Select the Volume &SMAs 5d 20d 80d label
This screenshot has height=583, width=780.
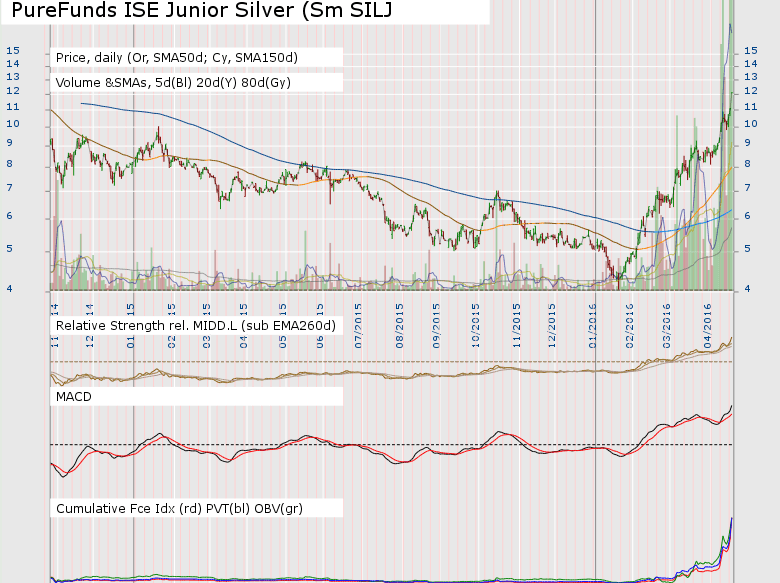point(173,83)
